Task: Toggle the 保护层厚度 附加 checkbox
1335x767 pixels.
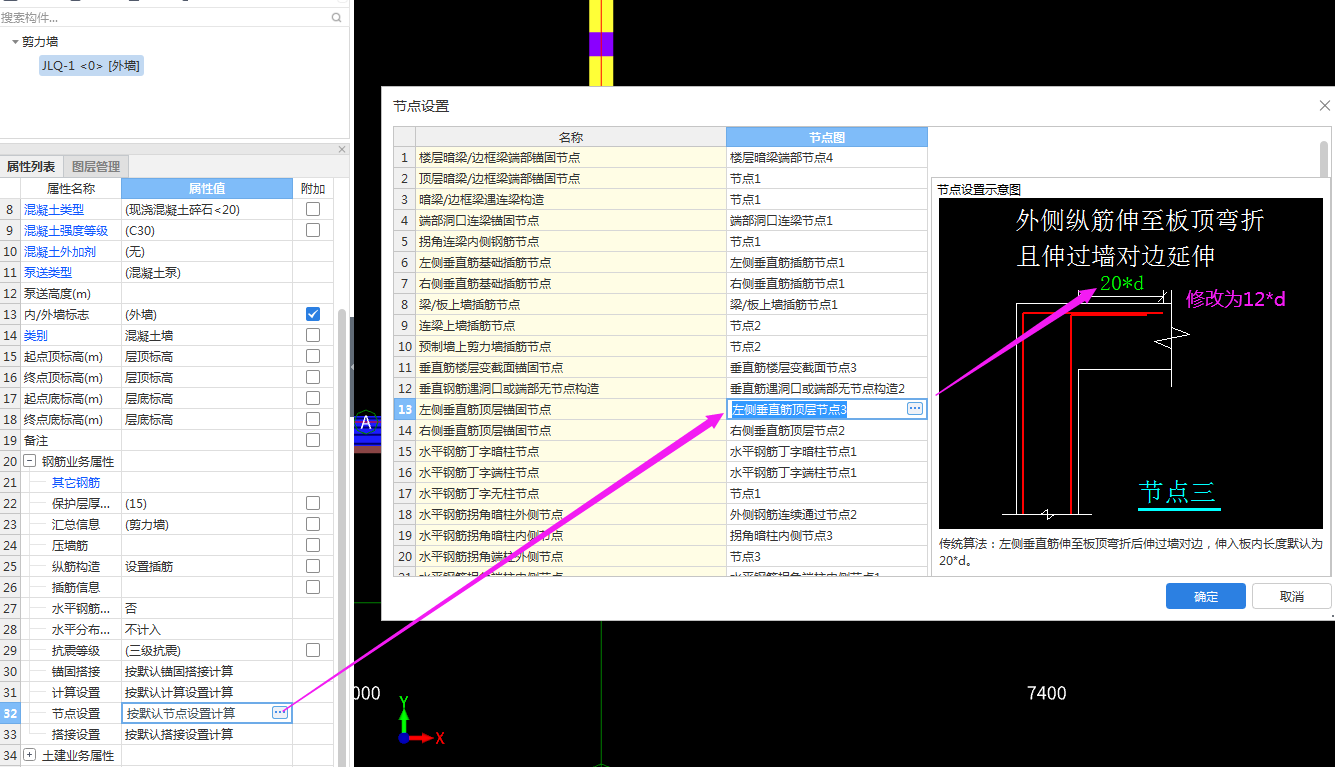Action: (x=313, y=503)
